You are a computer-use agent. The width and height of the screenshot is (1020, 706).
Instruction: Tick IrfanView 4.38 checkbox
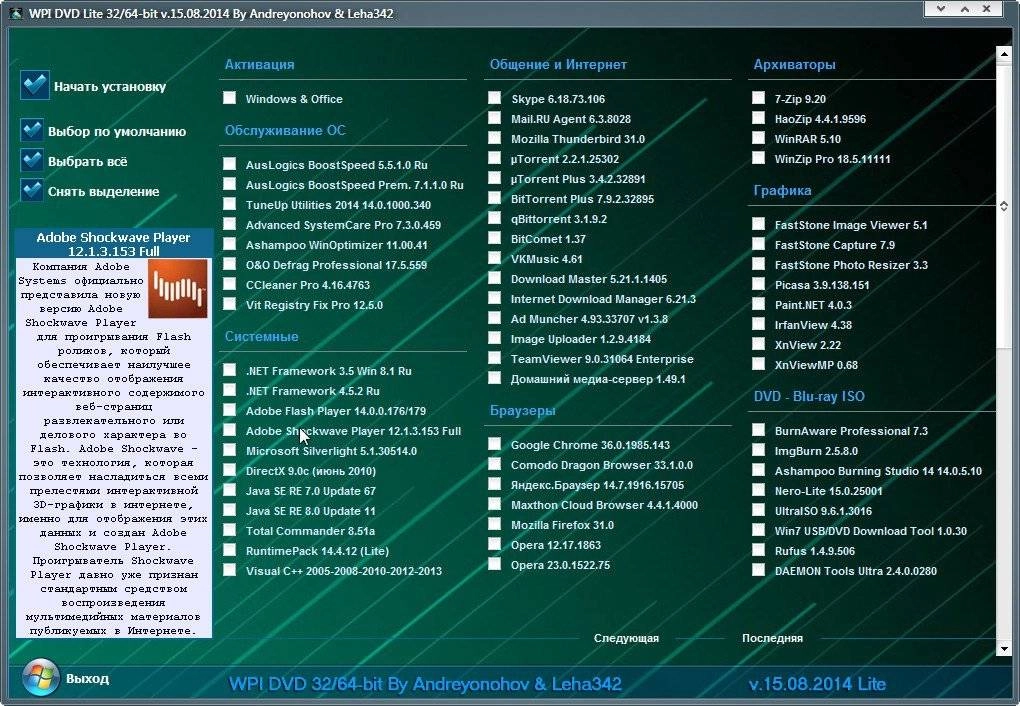(x=758, y=324)
